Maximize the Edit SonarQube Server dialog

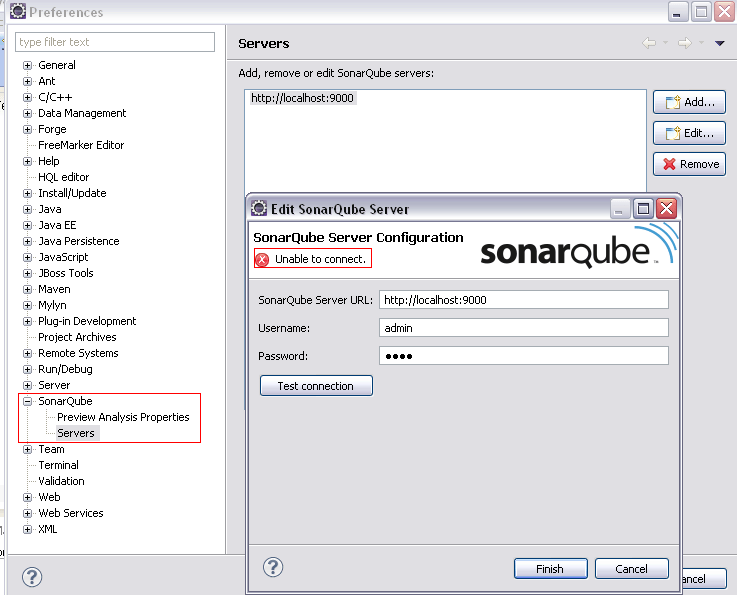click(x=643, y=208)
